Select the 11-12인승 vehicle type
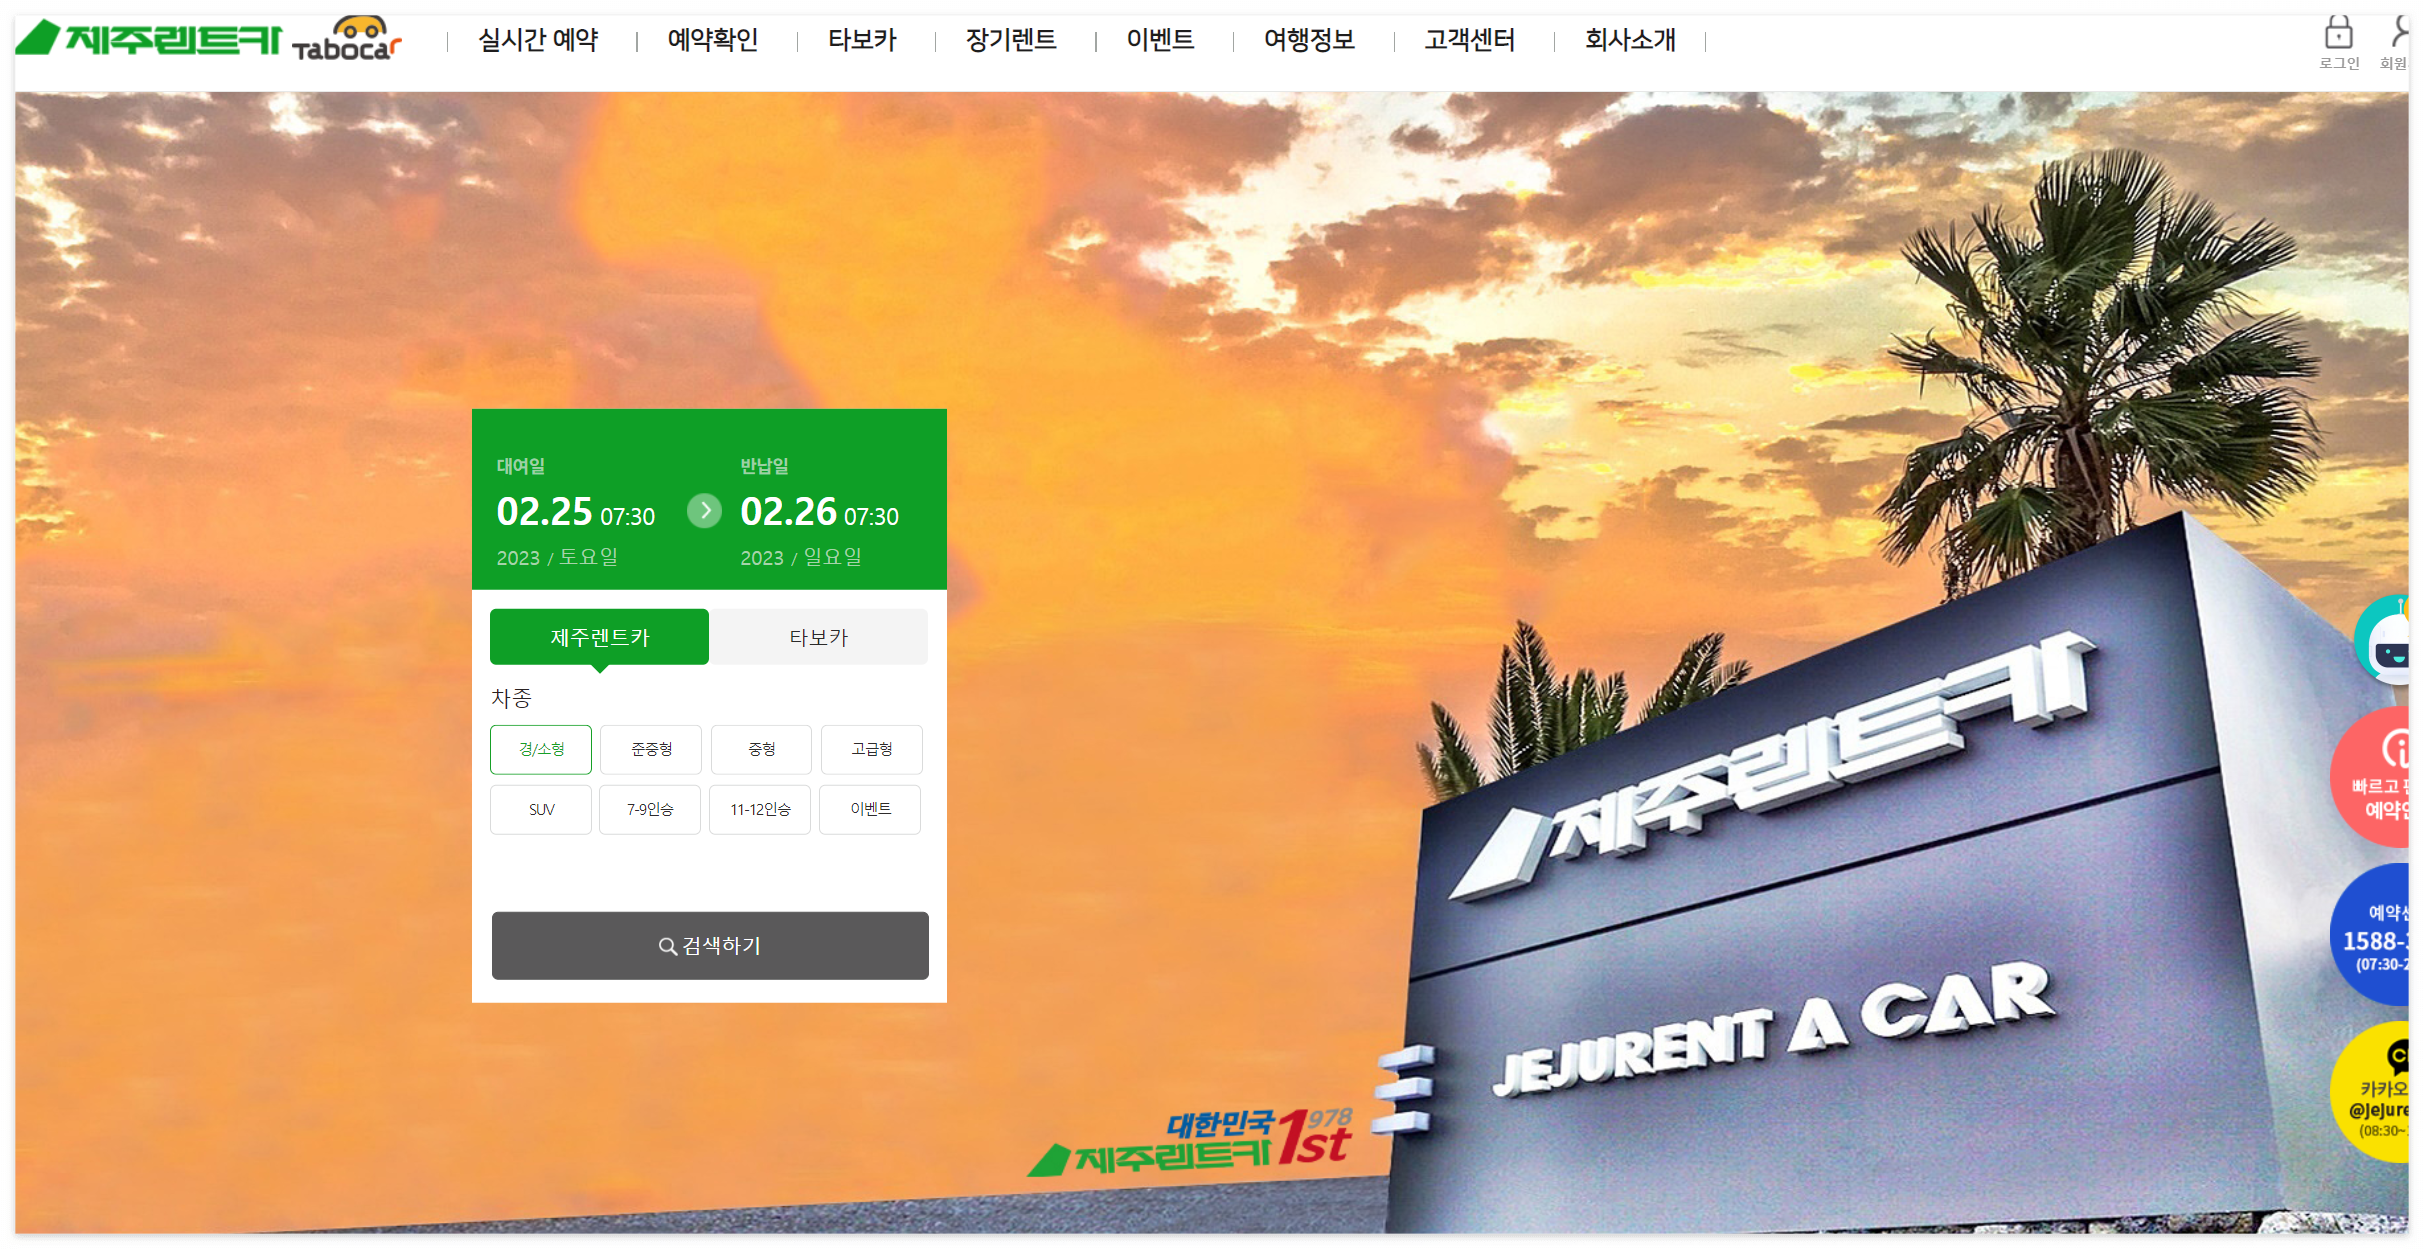 tap(760, 809)
